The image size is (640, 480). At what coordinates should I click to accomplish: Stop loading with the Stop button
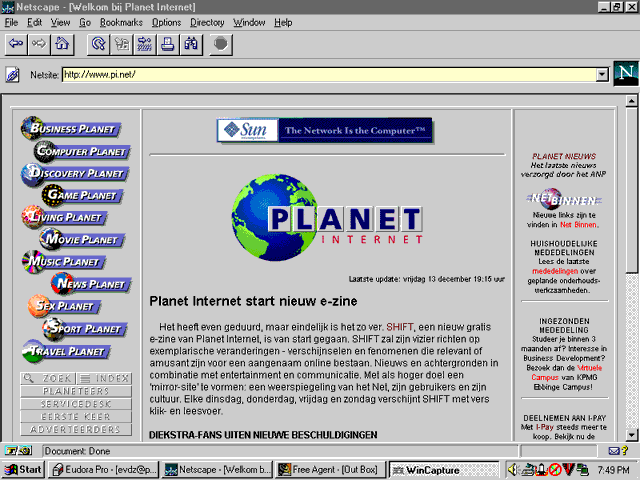[x=221, y=44]
